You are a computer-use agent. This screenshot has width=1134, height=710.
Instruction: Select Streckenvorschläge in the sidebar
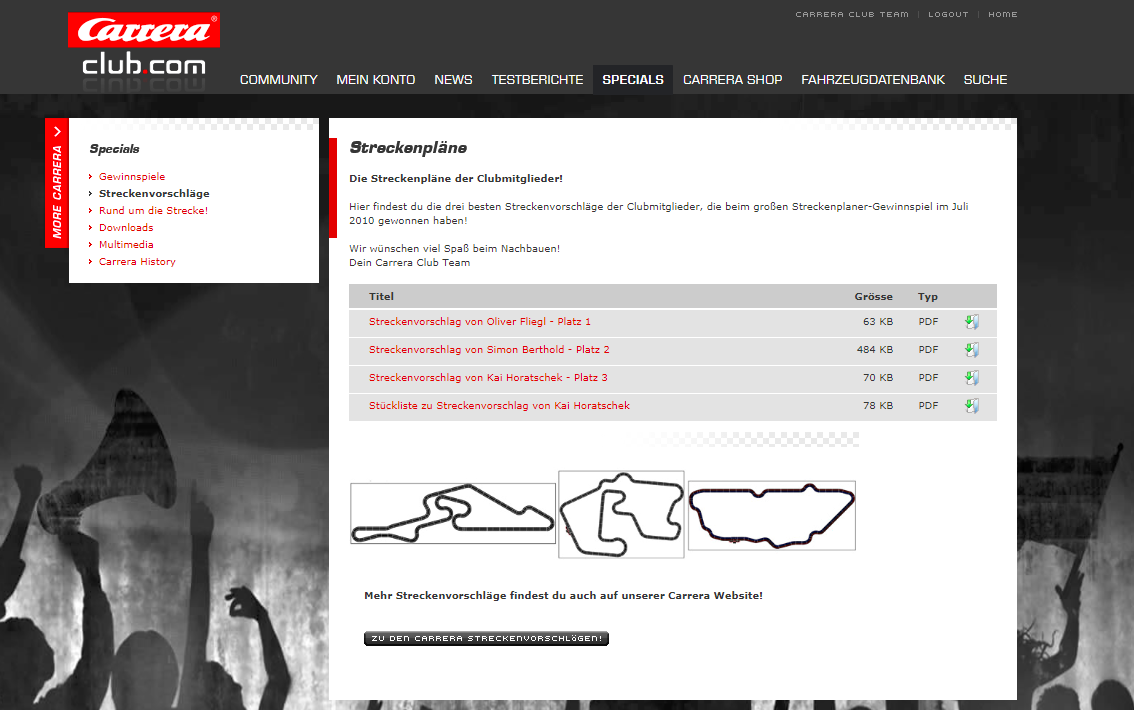click(154, 194)
